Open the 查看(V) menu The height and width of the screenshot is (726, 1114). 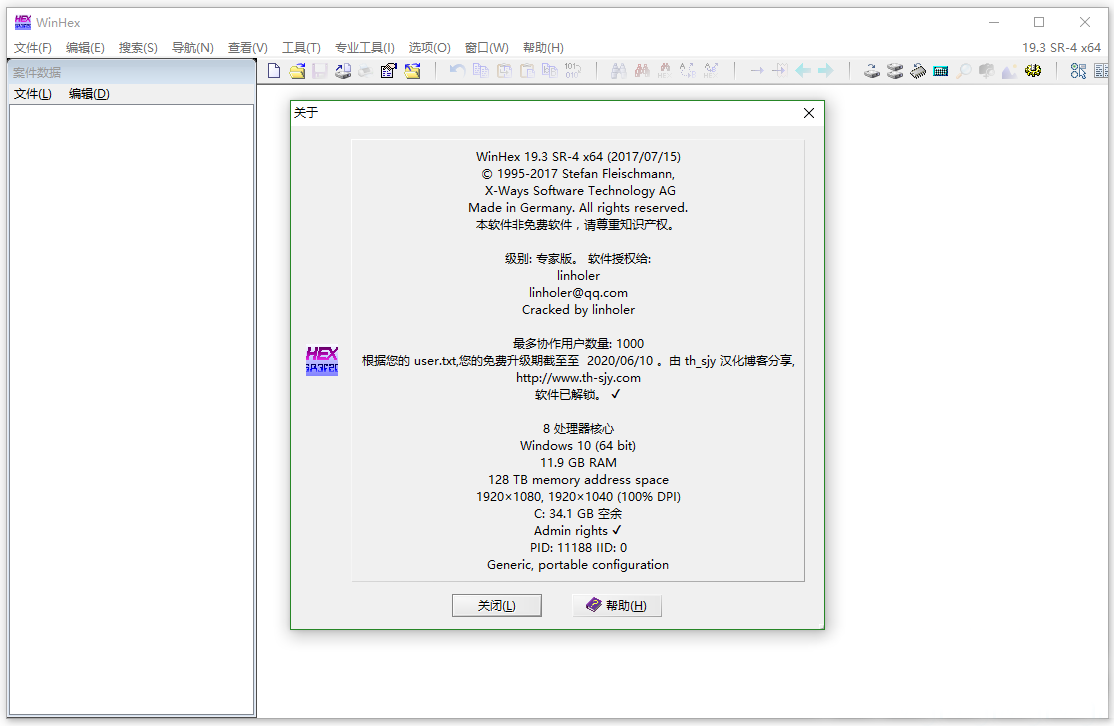point(247,48)
